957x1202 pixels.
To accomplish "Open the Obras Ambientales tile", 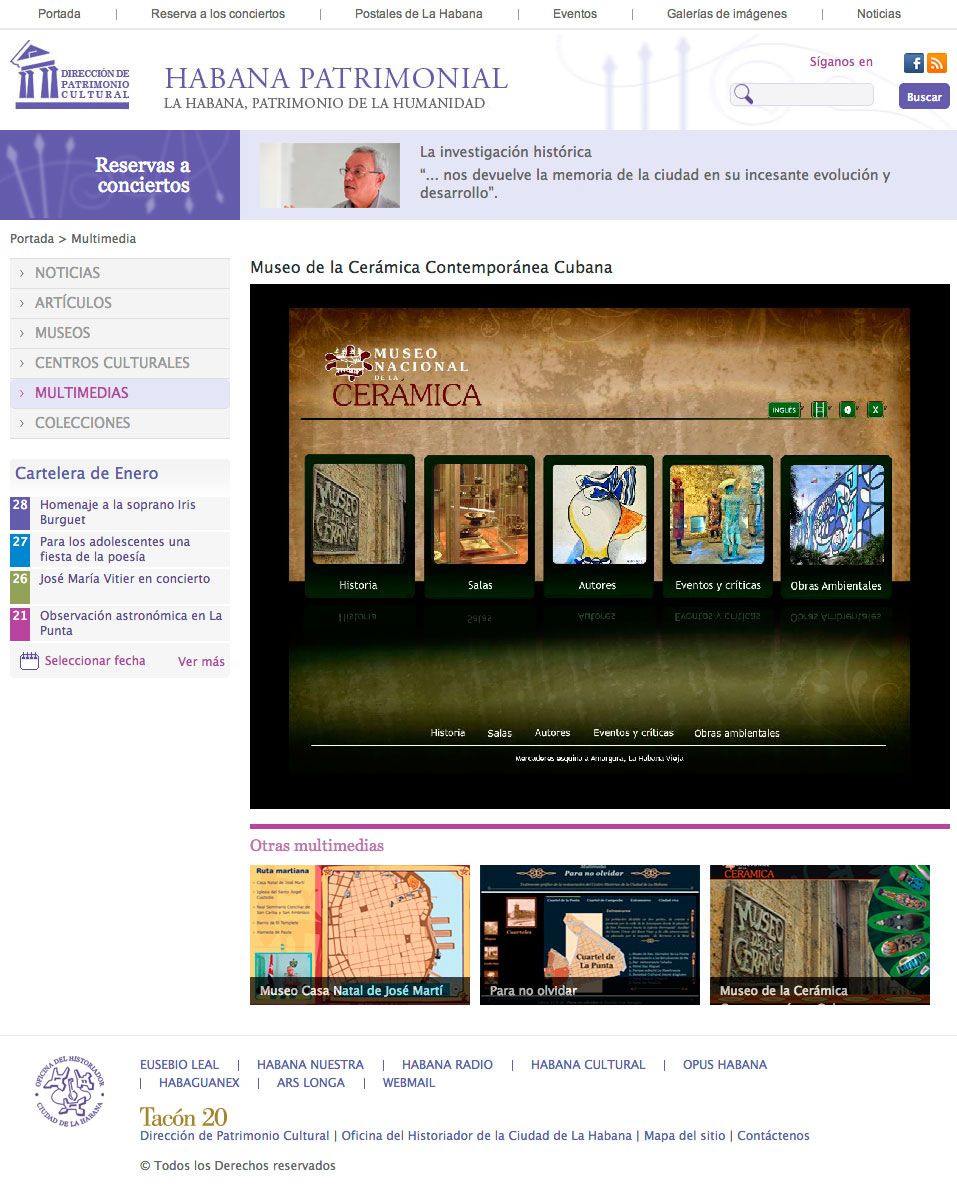I will [x=836, y=526].
